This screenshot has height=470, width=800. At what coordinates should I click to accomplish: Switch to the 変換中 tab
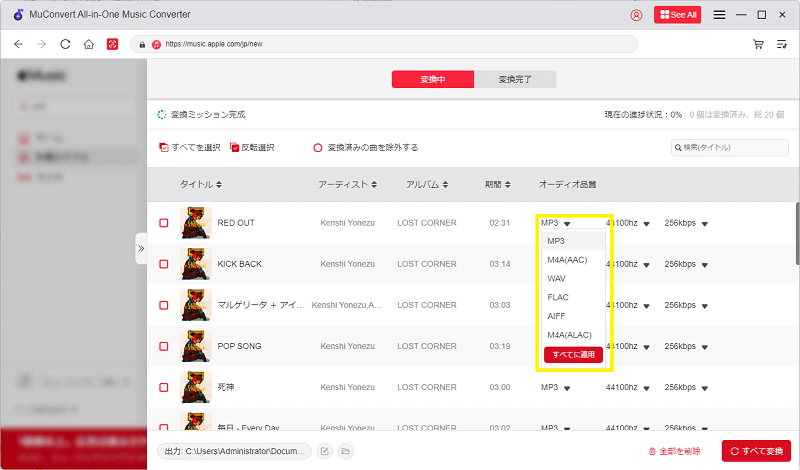(x=433, y=79)
